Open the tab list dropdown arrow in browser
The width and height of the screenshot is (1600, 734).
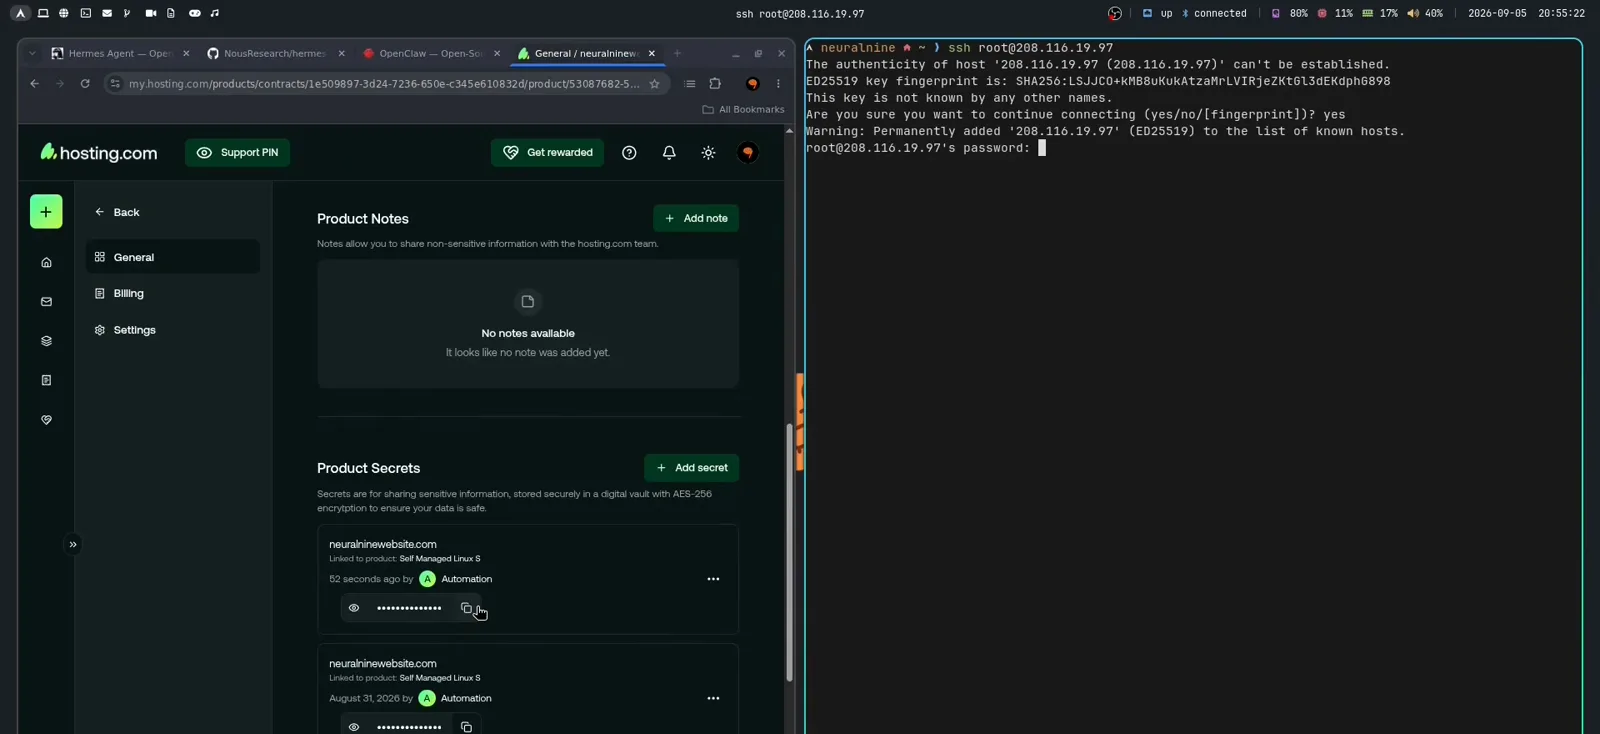click(x=32, y=54)
